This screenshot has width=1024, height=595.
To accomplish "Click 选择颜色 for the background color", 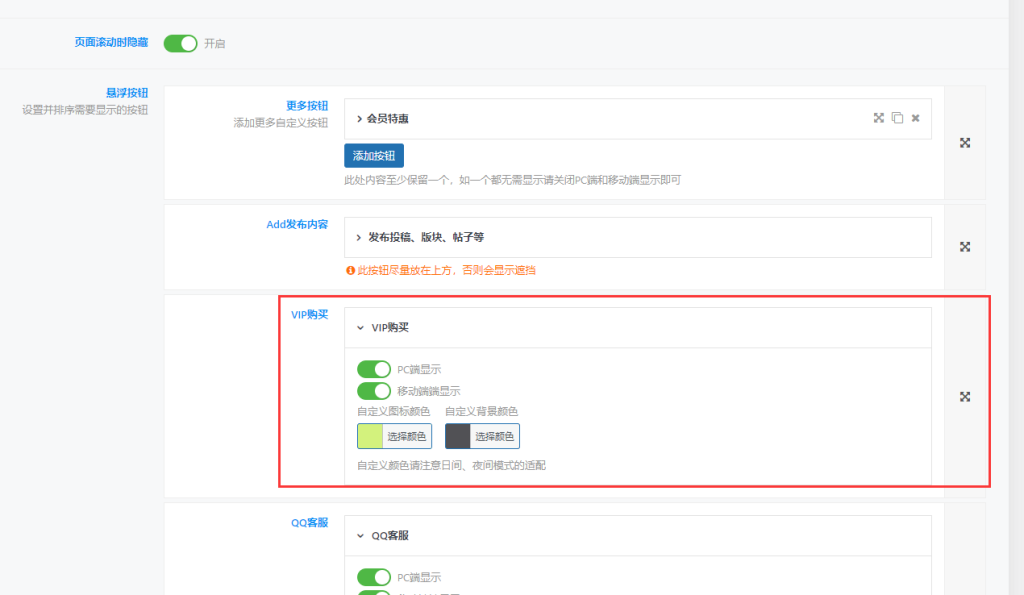I will point(493,436).
